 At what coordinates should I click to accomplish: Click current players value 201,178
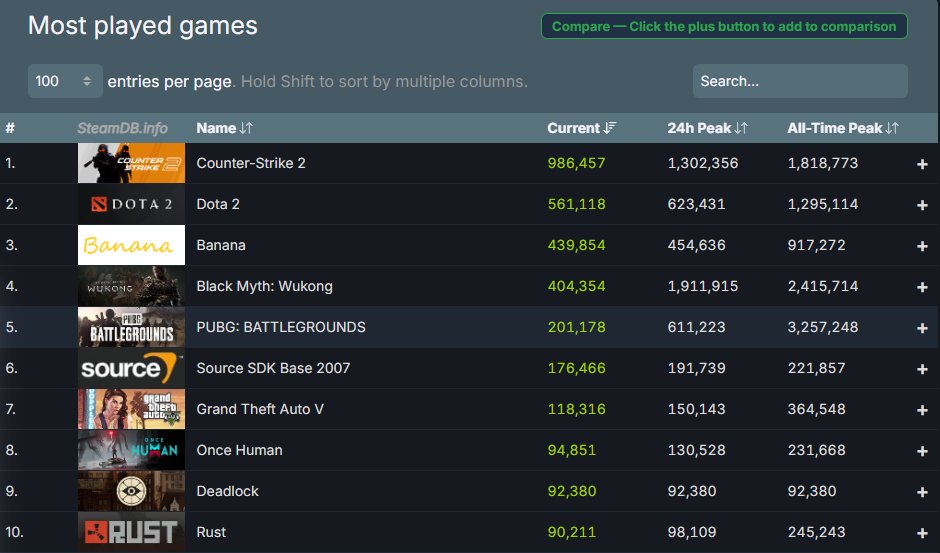click(x=576, y=327)
